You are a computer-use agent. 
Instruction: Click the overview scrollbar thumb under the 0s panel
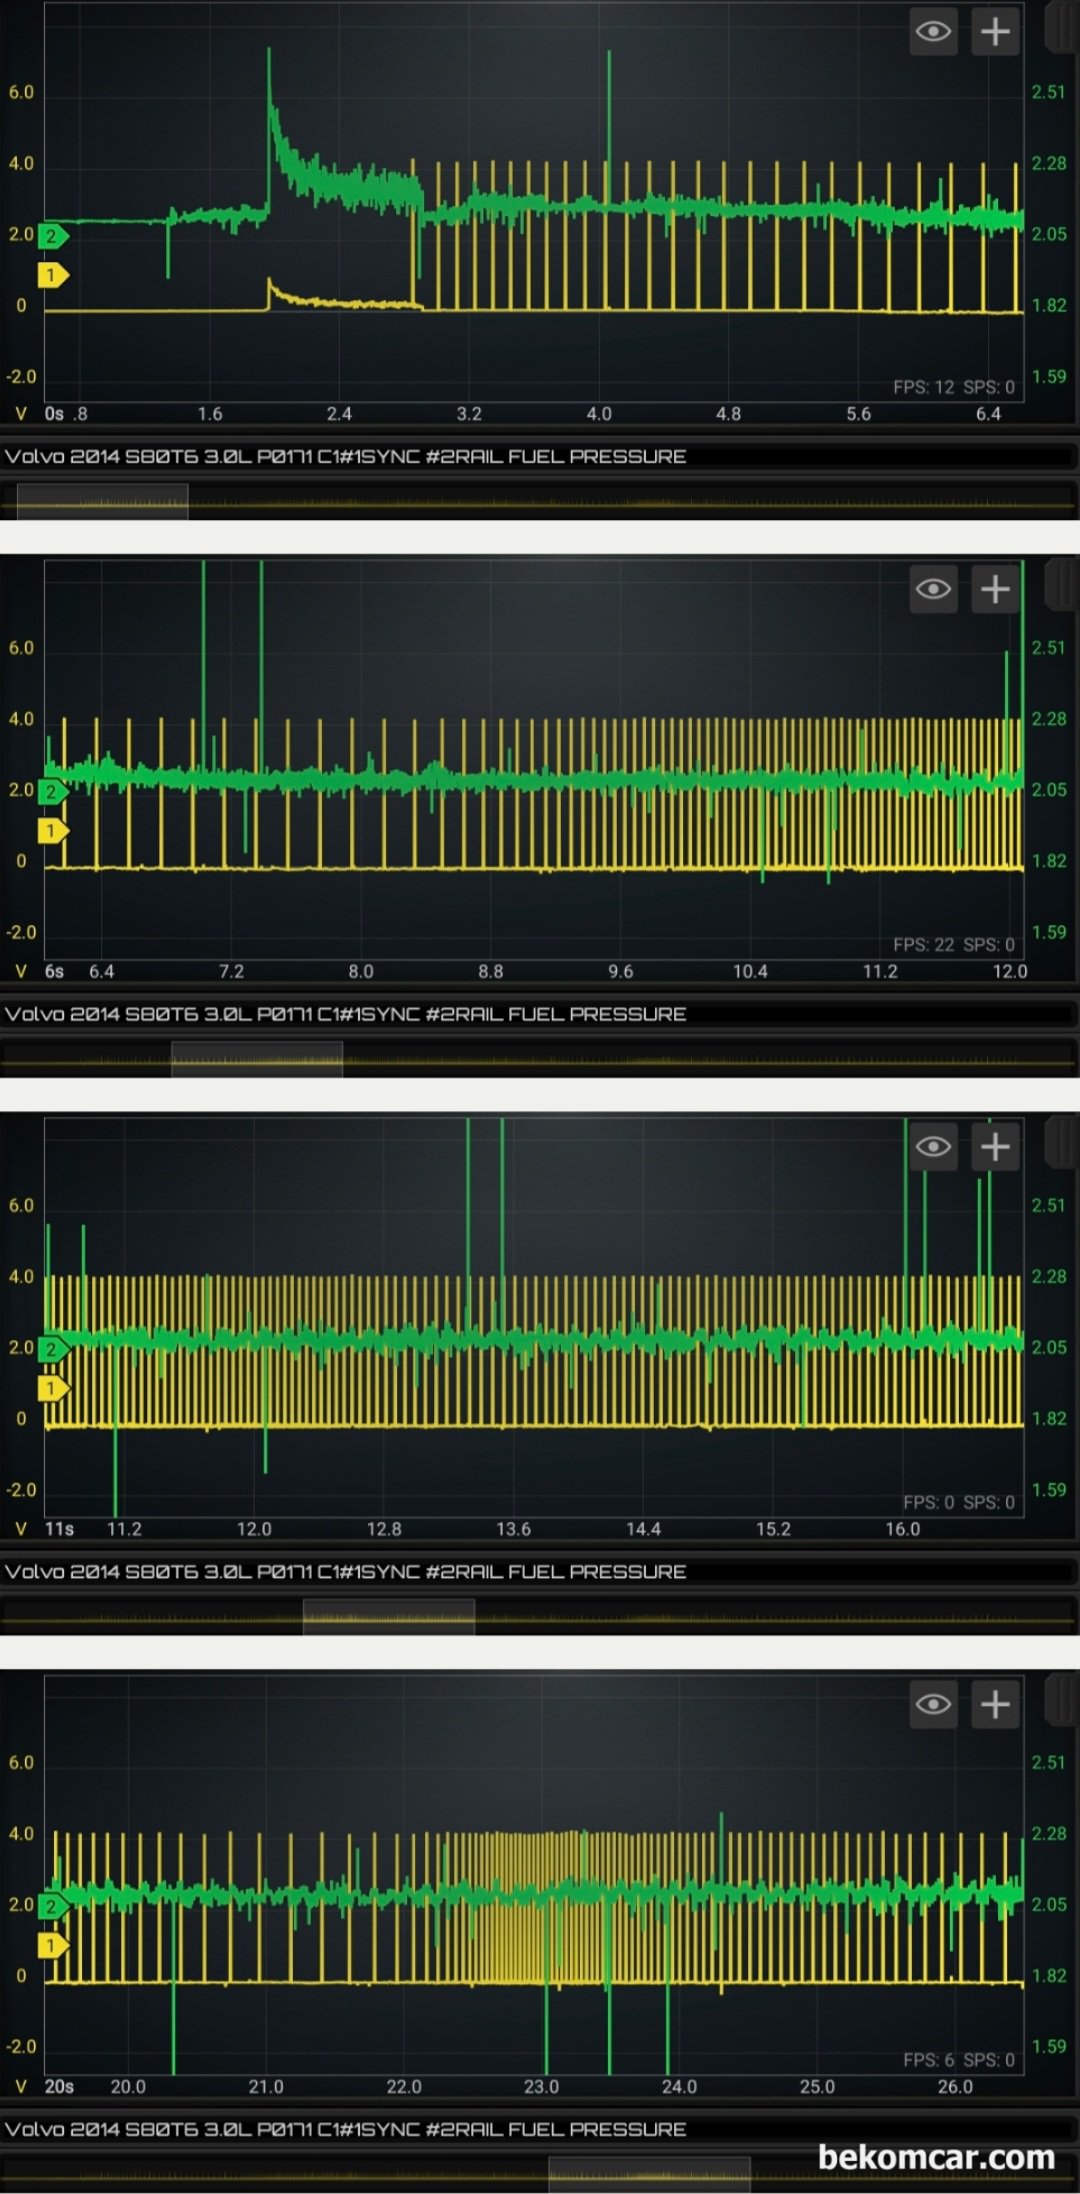(102, 502)
